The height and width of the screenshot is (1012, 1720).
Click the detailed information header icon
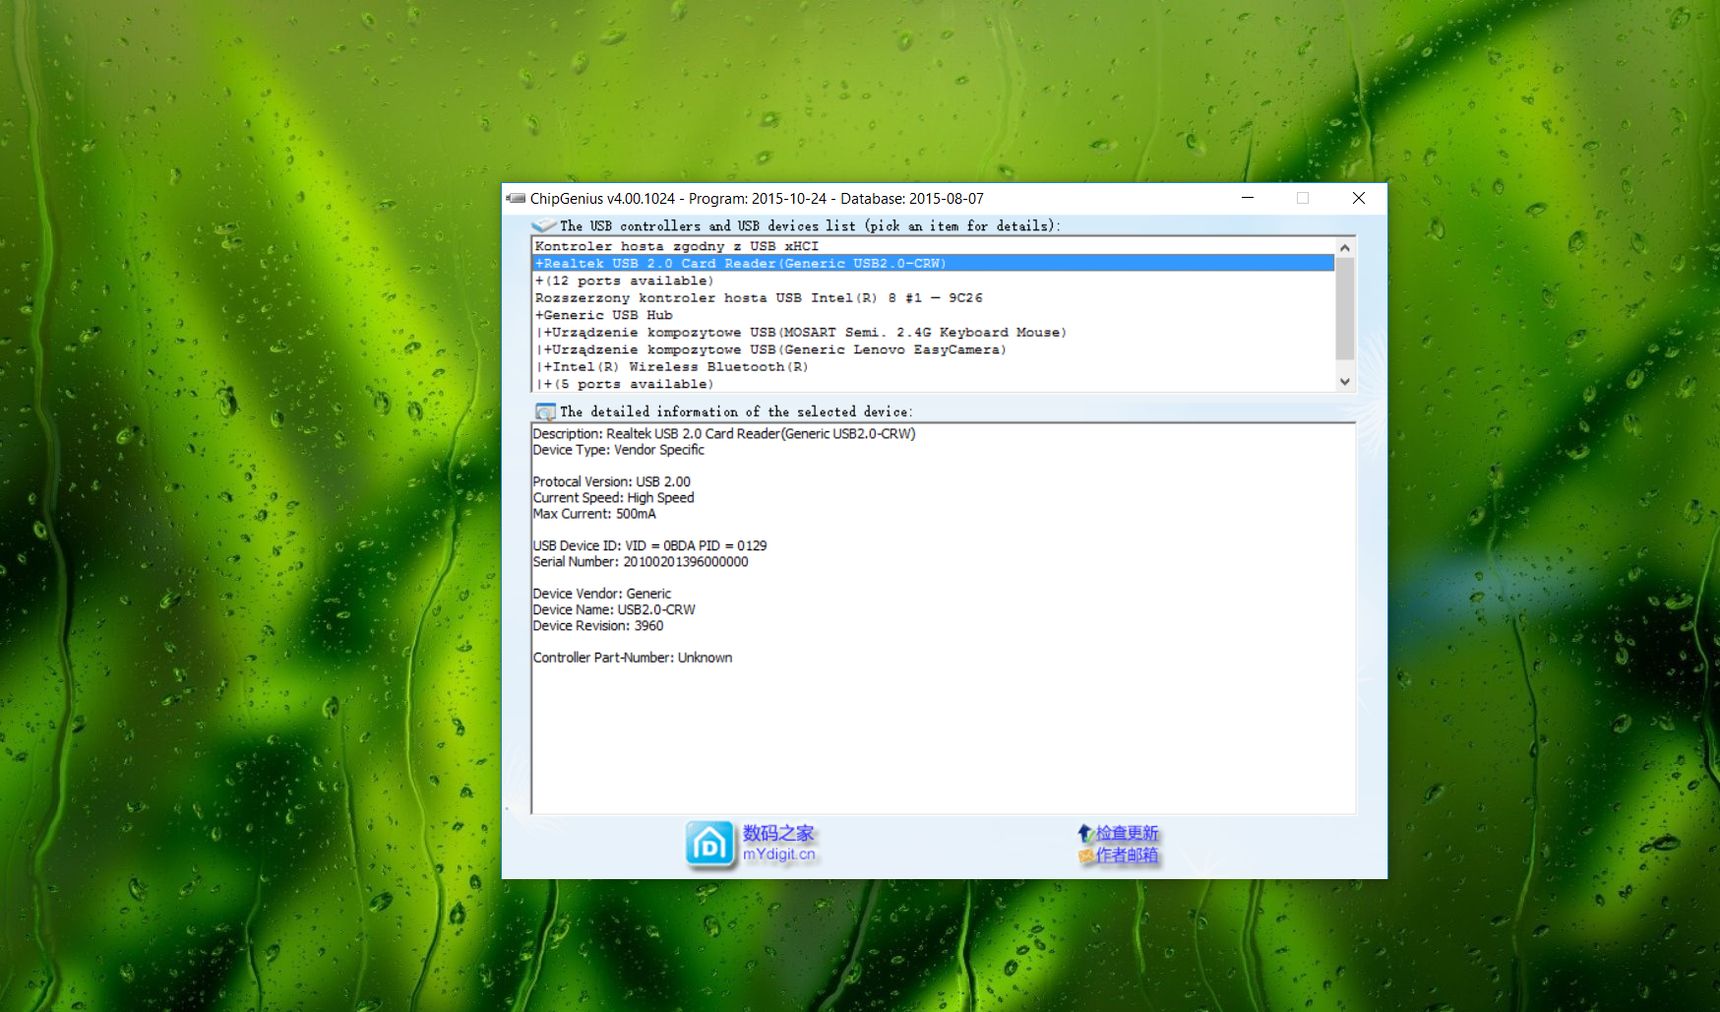coord(545,411)
